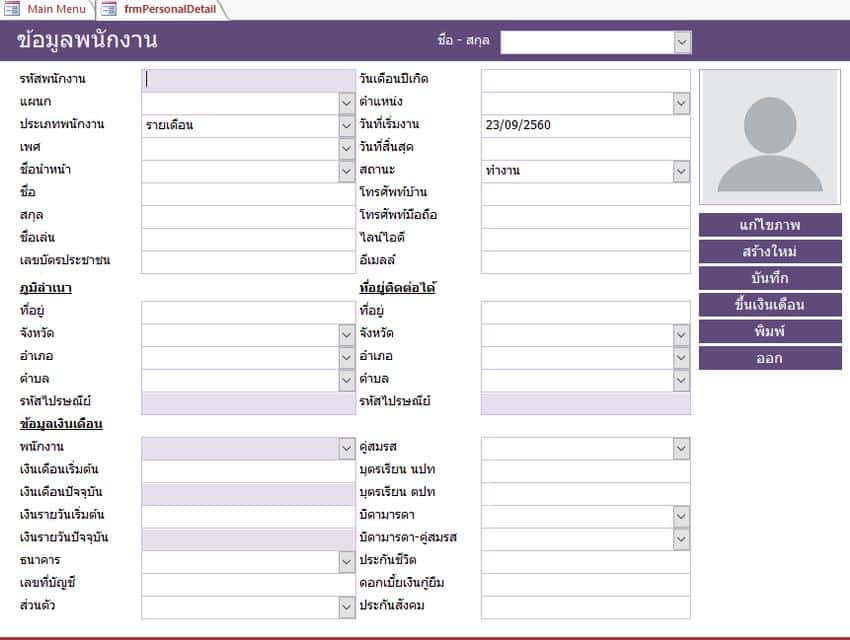Click the เลขที่บัญชี input field
Image resolution: width=850 pixels, height=640 pixels.
(248, 585)
